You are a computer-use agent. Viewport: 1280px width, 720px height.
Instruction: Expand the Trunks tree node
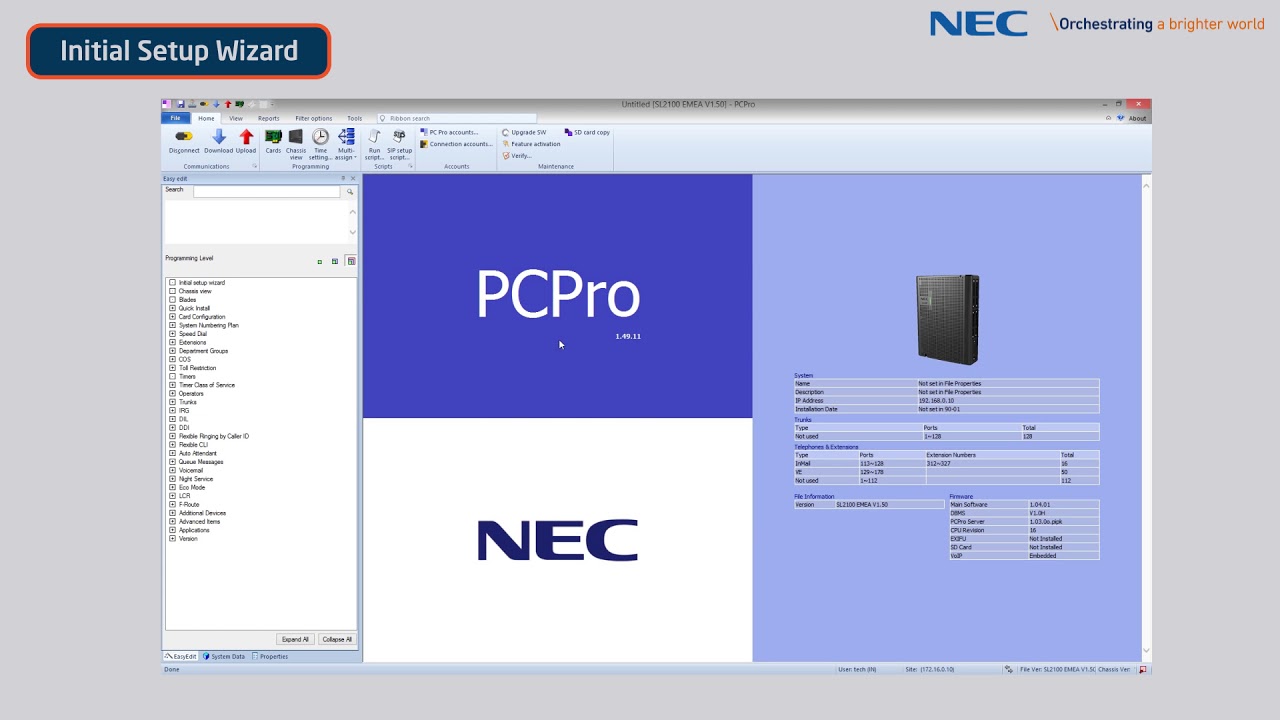click(x=172, y=402)
